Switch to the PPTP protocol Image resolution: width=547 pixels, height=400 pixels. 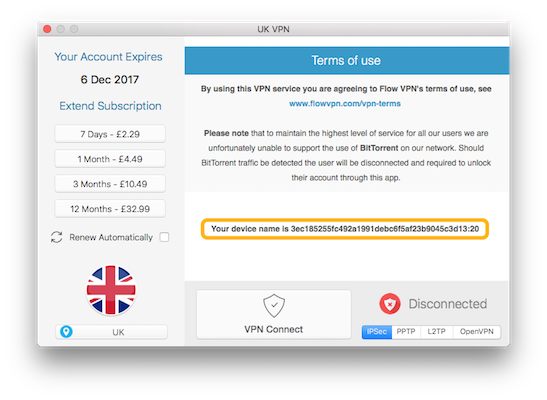click(406, 332)
